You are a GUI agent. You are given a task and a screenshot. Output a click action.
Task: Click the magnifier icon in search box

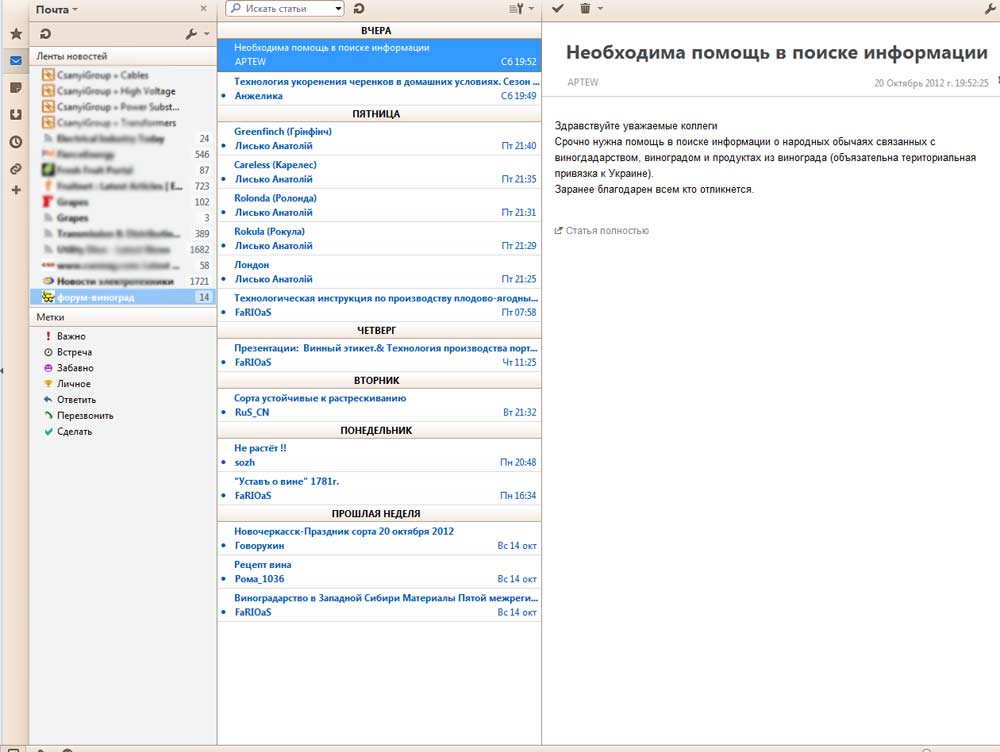[236, 8]
